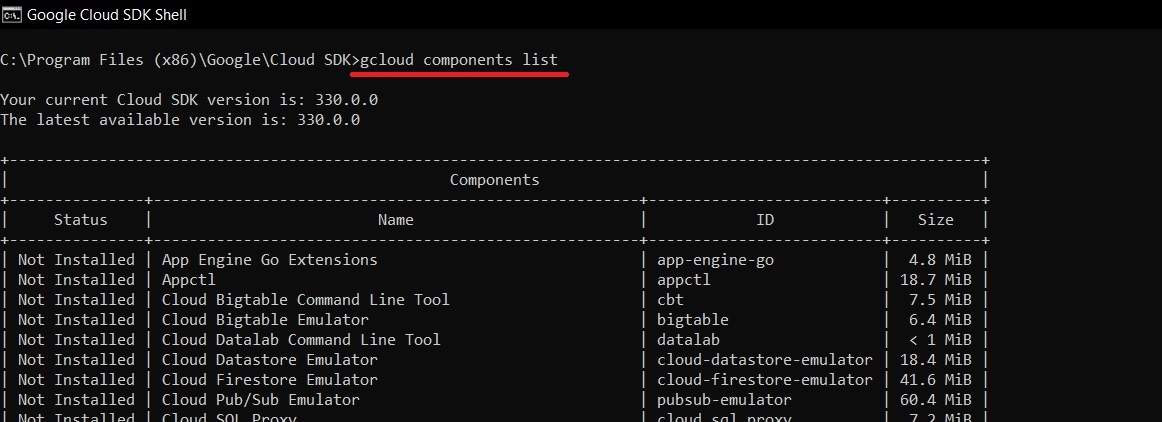Click the prompt path 'C:\Program Files (x86)\Google\Cloud SDK>'
The image size is (1162, 422).
click(x=180, y=61)
